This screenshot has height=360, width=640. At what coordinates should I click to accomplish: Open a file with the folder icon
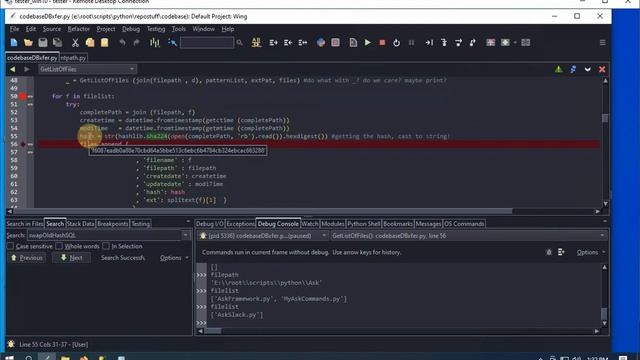tap(28, 42)
